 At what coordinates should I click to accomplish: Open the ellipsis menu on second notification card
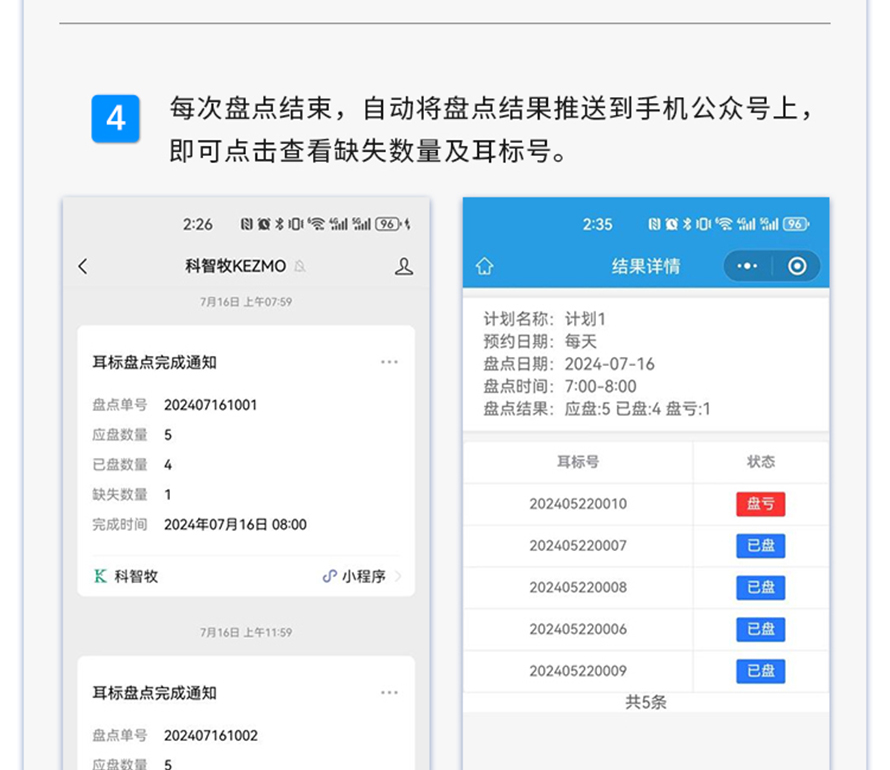(389, 692)
